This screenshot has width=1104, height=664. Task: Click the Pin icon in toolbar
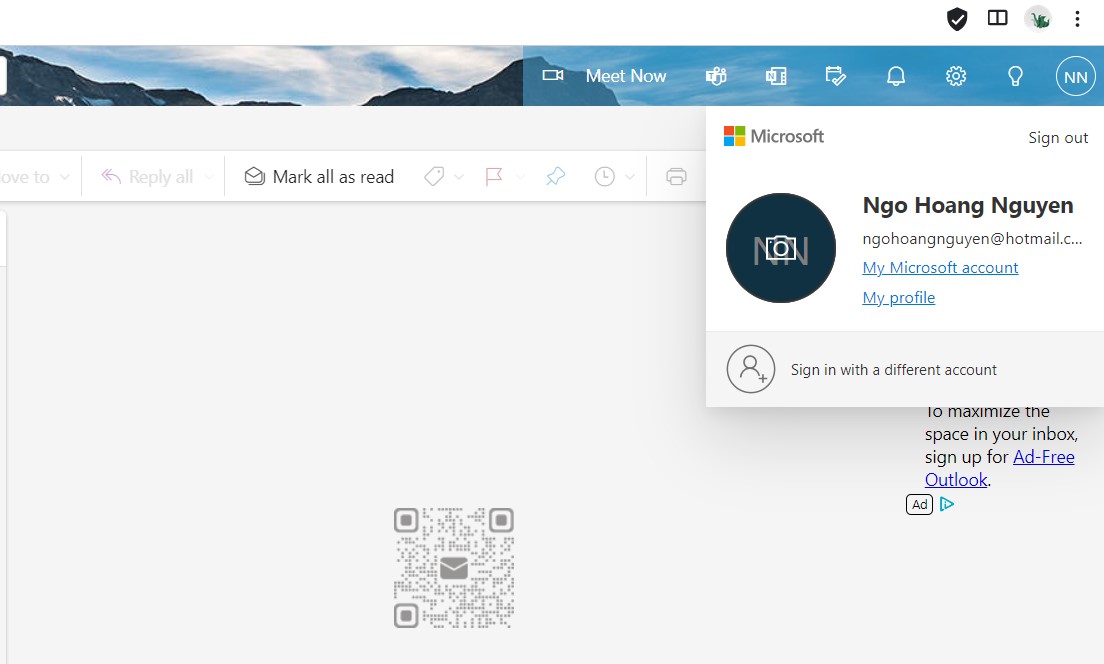pos(556,176)
